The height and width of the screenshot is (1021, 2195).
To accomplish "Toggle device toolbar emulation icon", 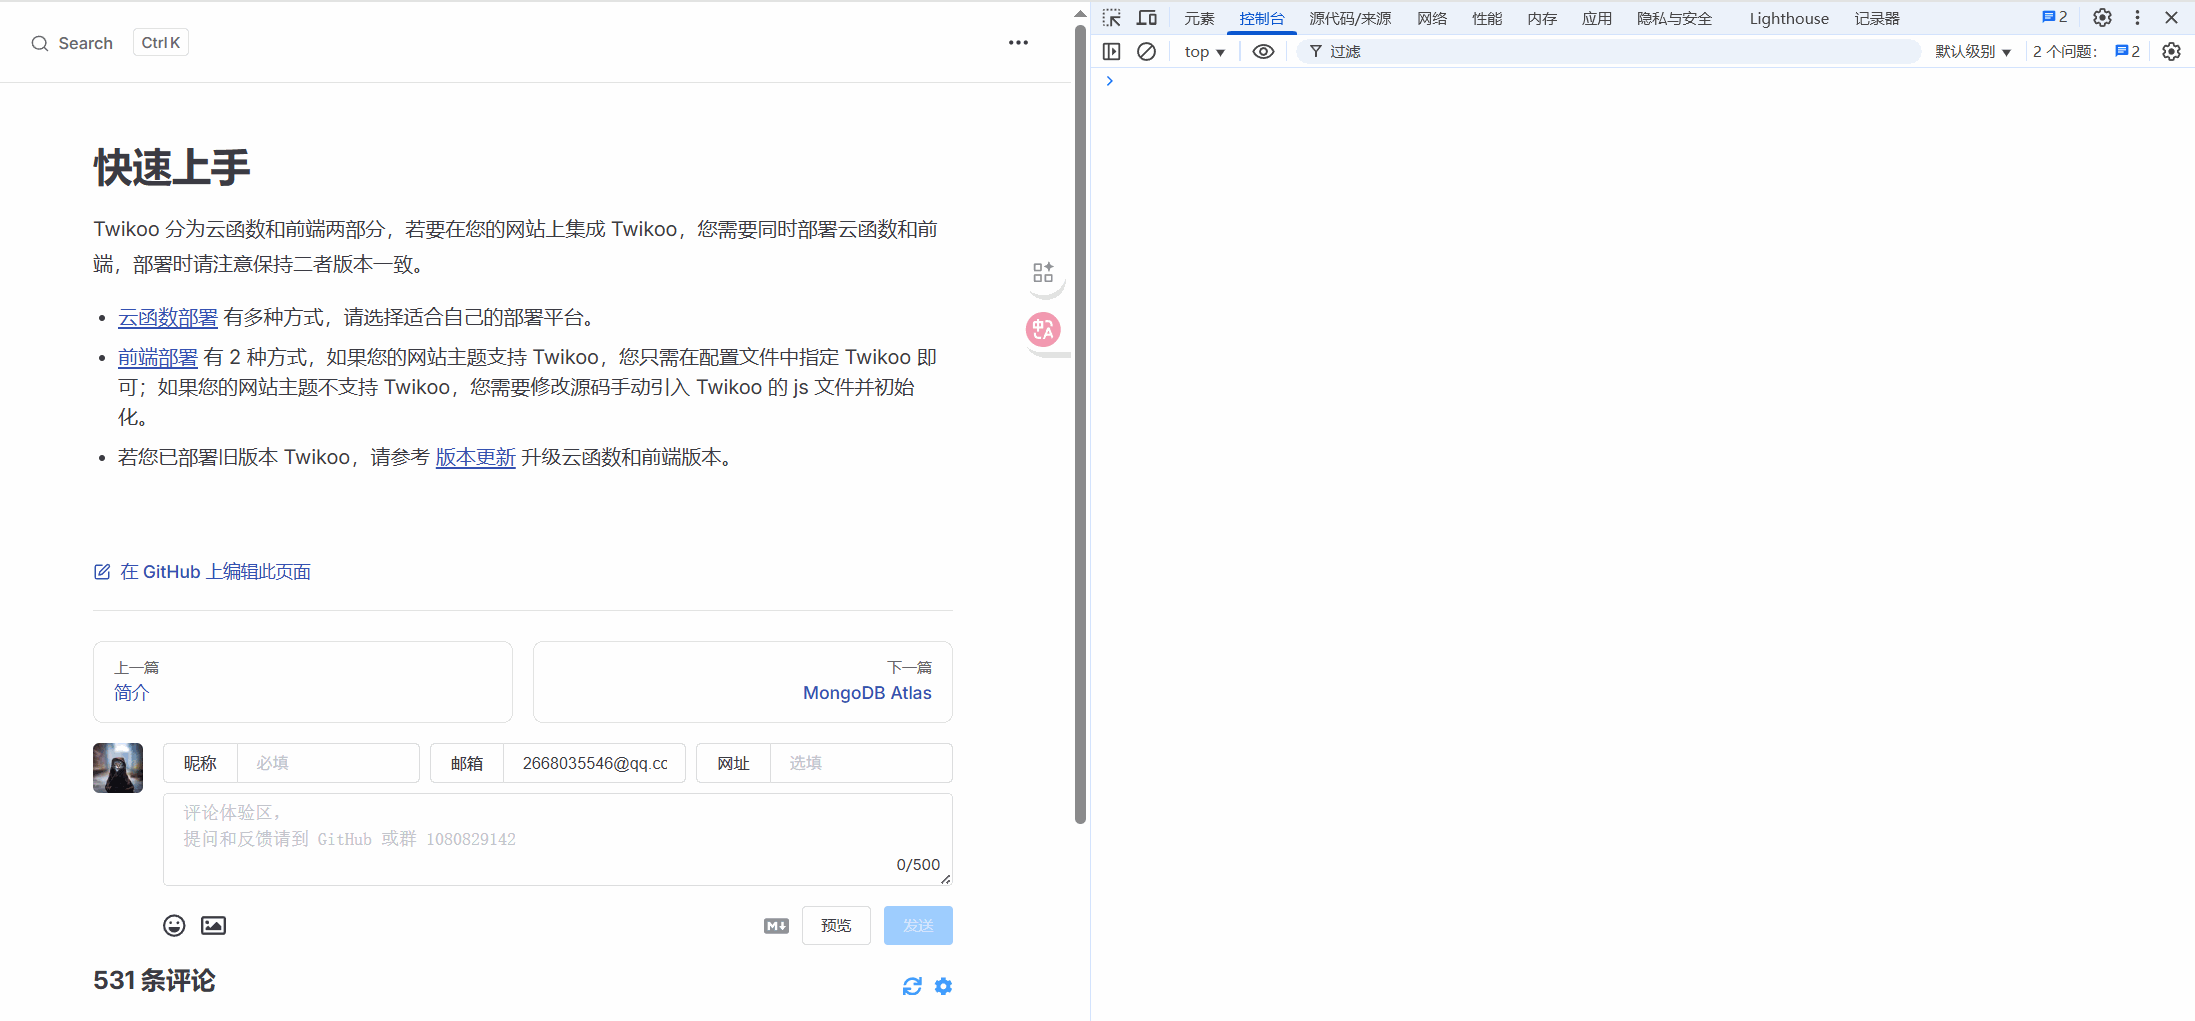I will point(1147,18).
